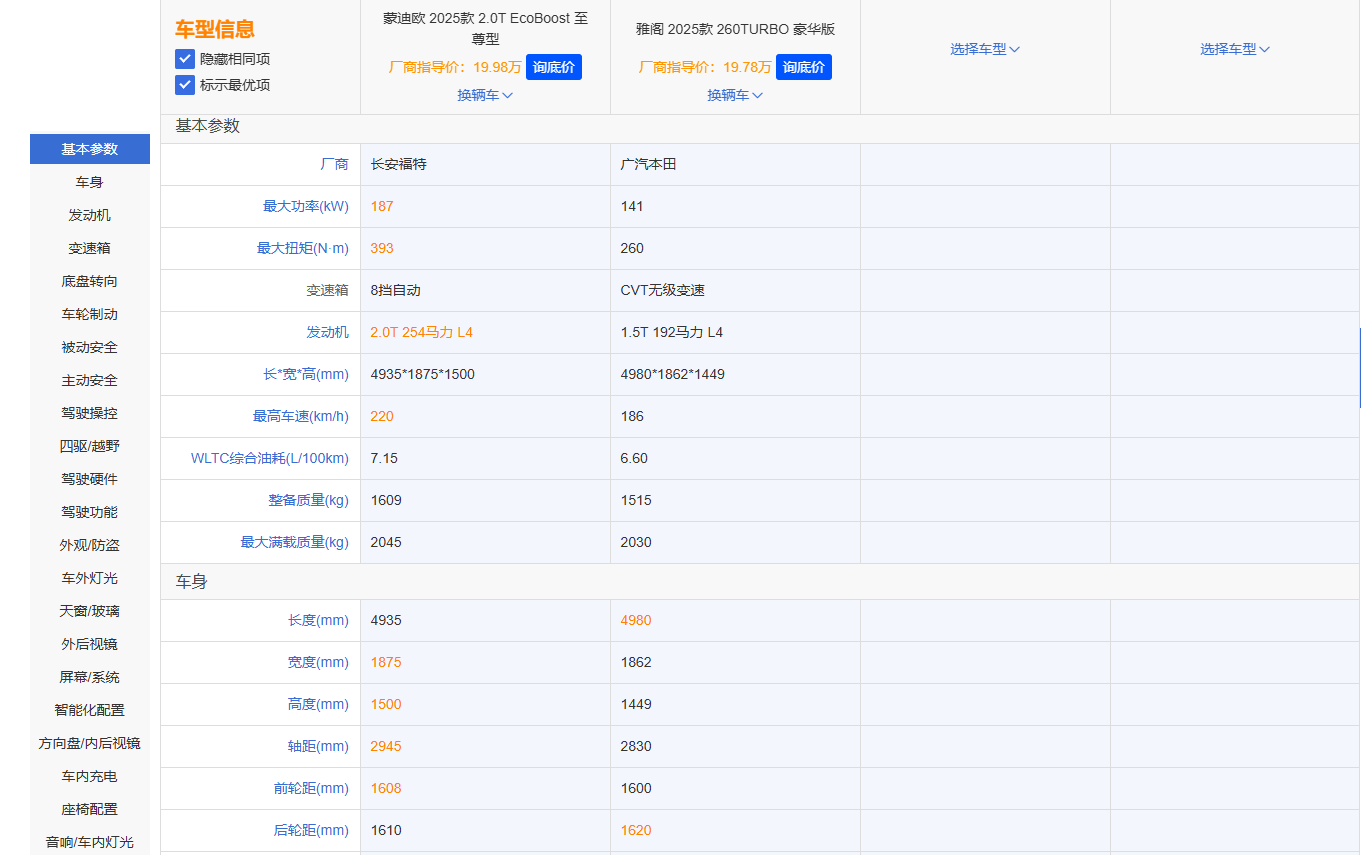Click the 最大功率(kW) parameter link

305,206
